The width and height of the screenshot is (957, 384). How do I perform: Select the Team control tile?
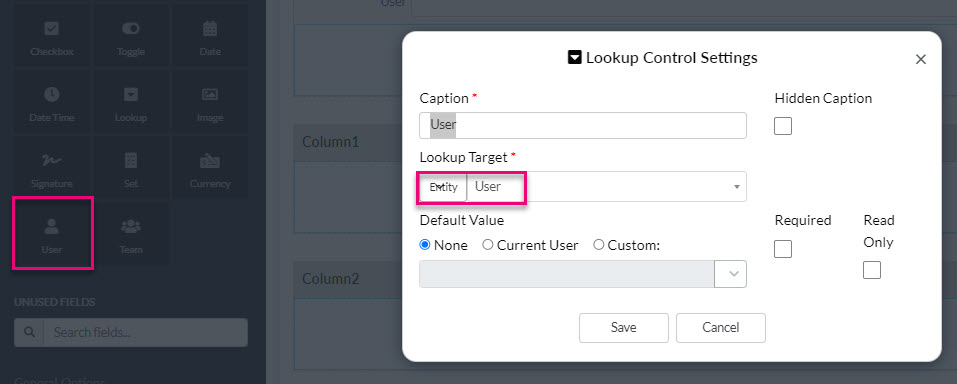(131, 234)
